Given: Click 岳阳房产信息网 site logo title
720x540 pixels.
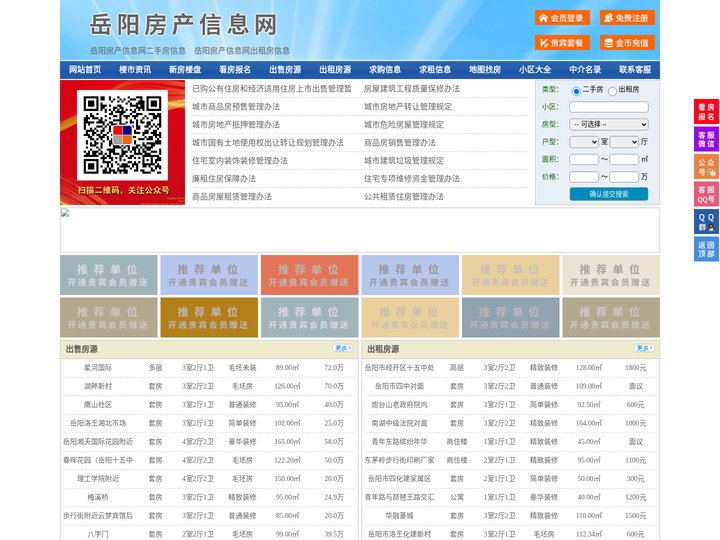Looking at the screenshot, I should [183, 24].
